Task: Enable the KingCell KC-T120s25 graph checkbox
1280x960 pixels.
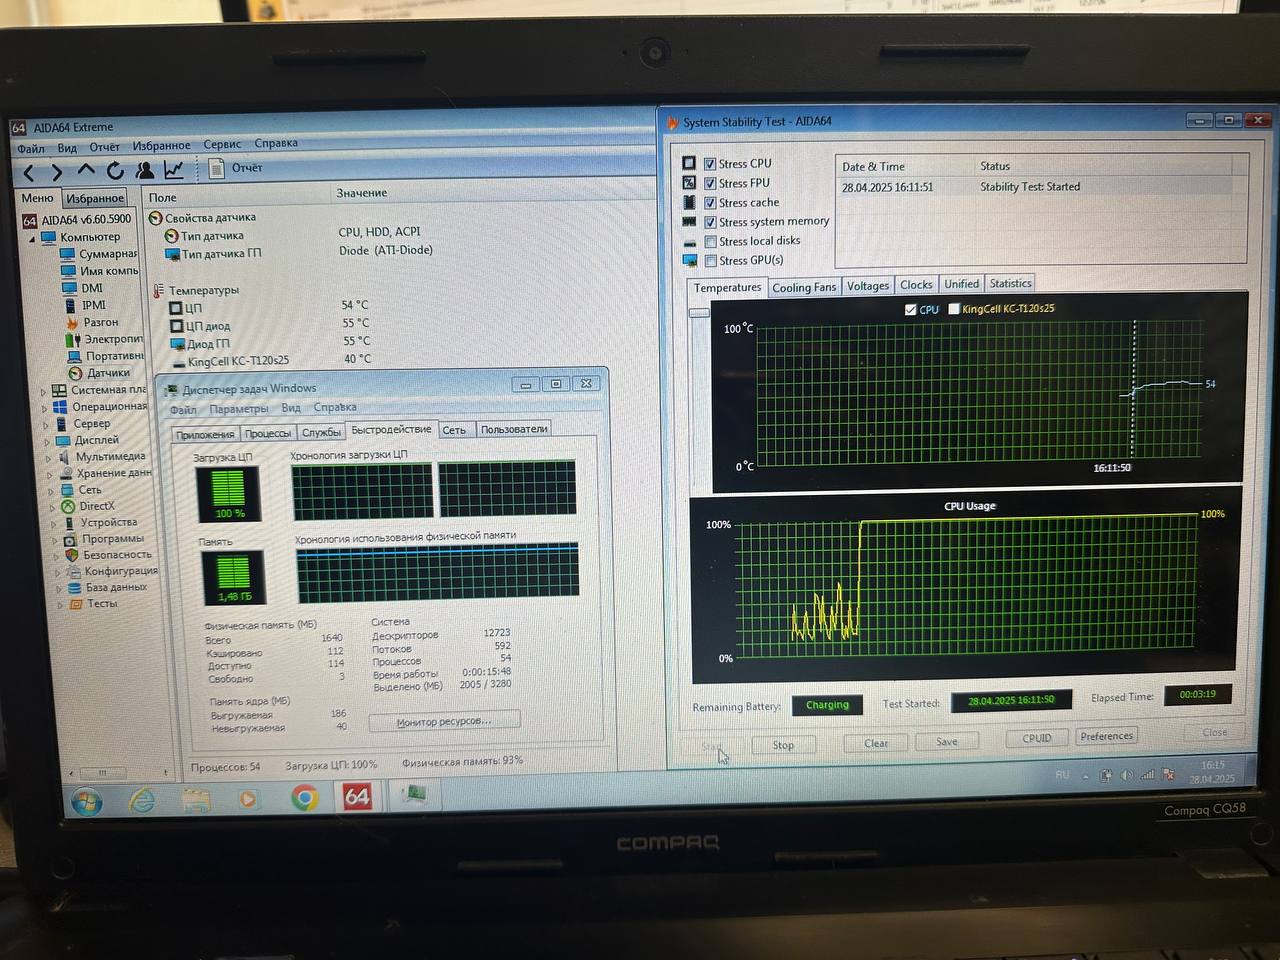Action: (x=954, y=309)
